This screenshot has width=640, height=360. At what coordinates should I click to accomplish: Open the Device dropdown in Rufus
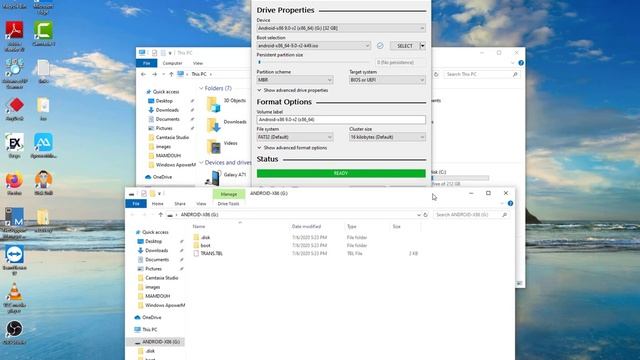pyautogui.click(x=341, y=28)
